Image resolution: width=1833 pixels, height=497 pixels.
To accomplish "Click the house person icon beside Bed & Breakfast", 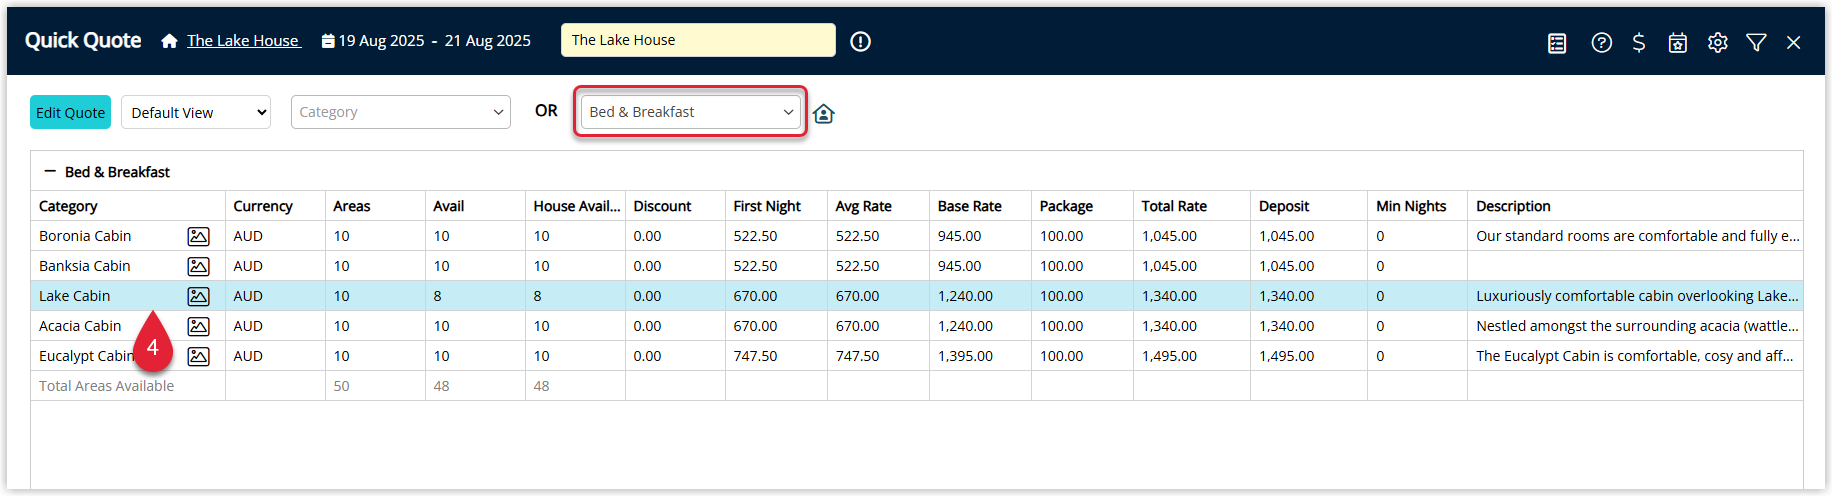I will (824, 113).
